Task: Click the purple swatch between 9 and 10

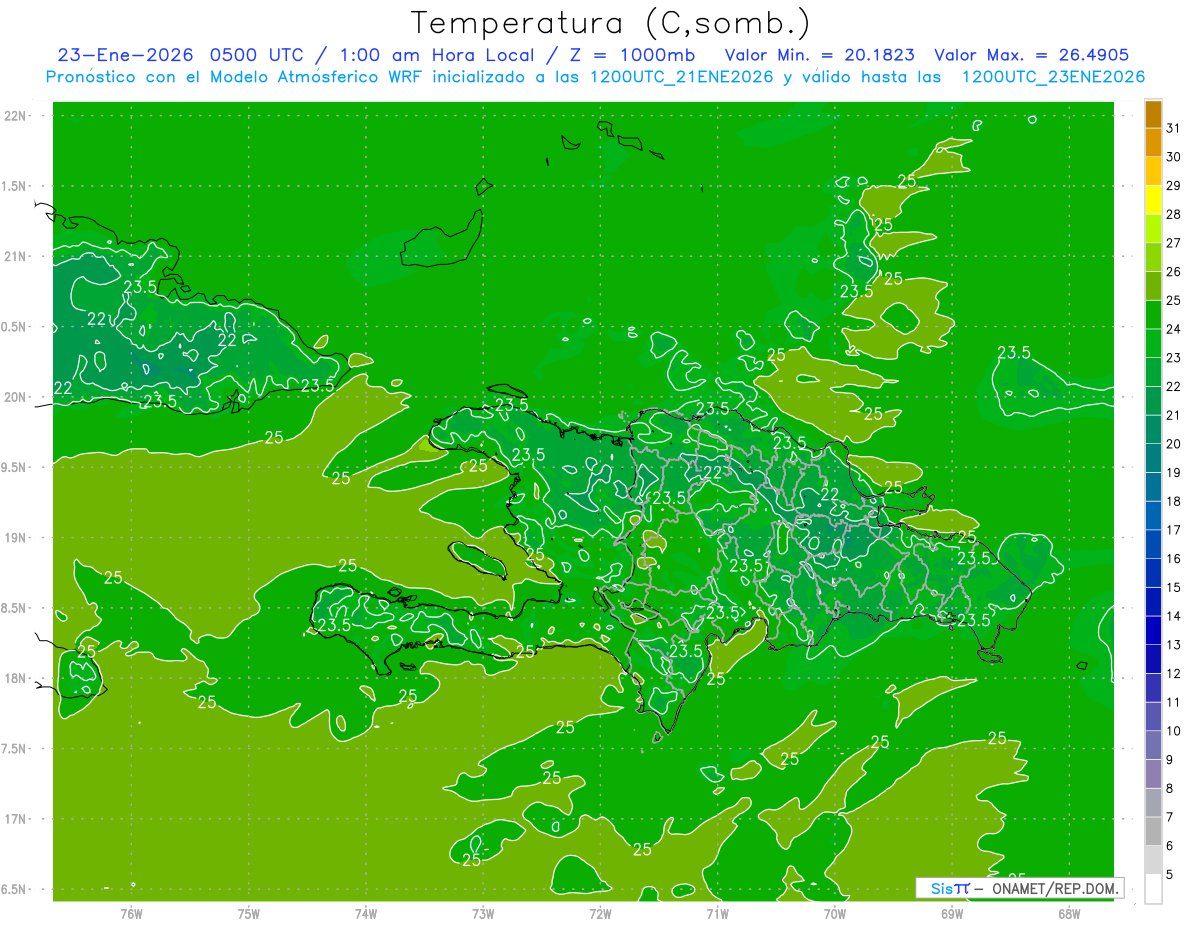Action: [x=1153, y=745]
